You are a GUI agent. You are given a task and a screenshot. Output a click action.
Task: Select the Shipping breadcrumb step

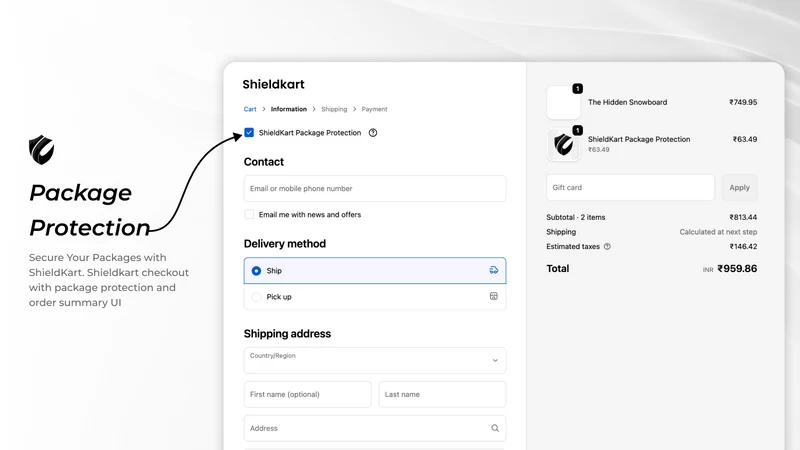(x=334, y=109)
